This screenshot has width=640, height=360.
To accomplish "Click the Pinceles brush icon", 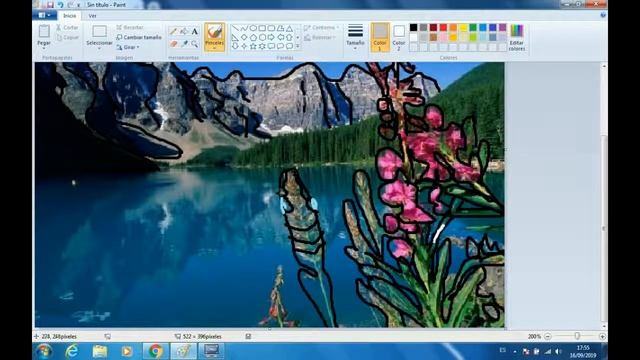I will point(214,32).
